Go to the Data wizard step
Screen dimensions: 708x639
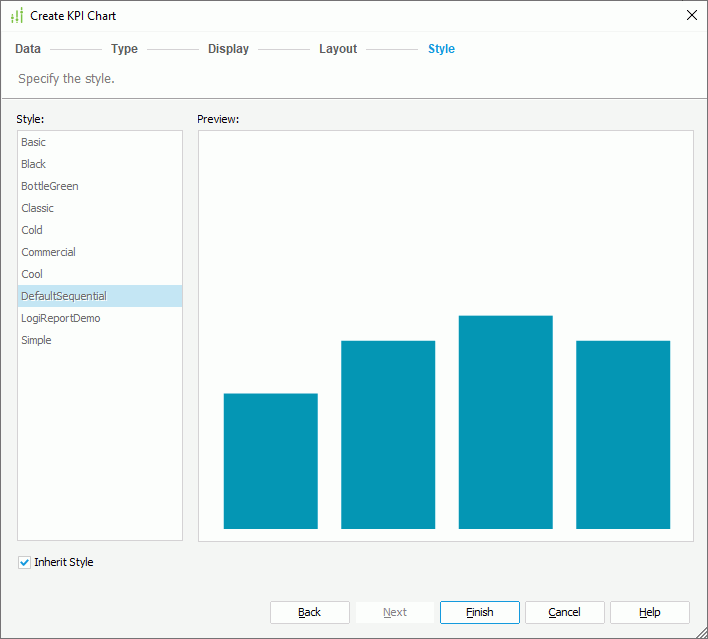pos(28,49)
